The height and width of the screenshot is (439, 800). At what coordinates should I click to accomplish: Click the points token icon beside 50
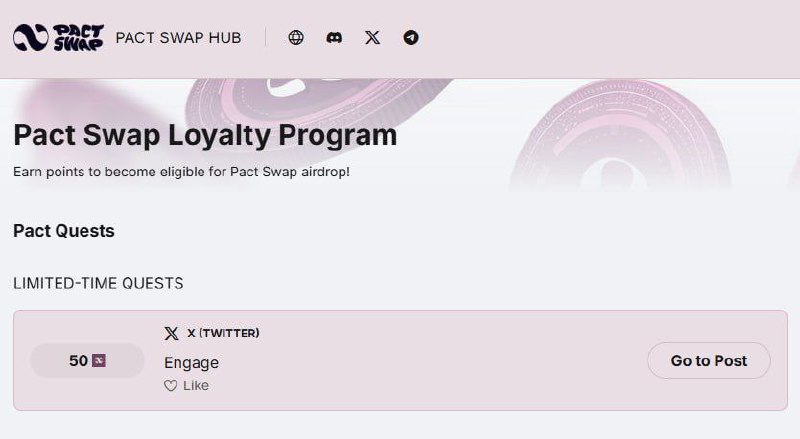tap(99, 361)
